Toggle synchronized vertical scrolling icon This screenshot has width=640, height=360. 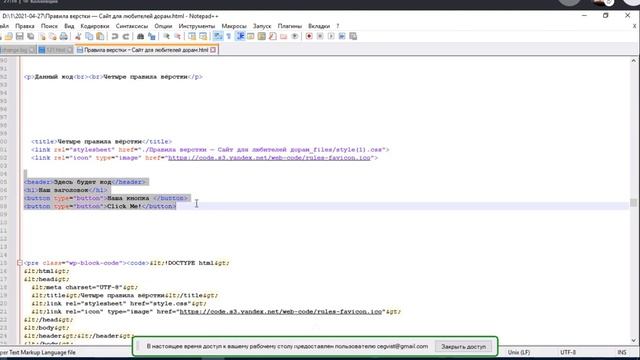coord(192,36)
